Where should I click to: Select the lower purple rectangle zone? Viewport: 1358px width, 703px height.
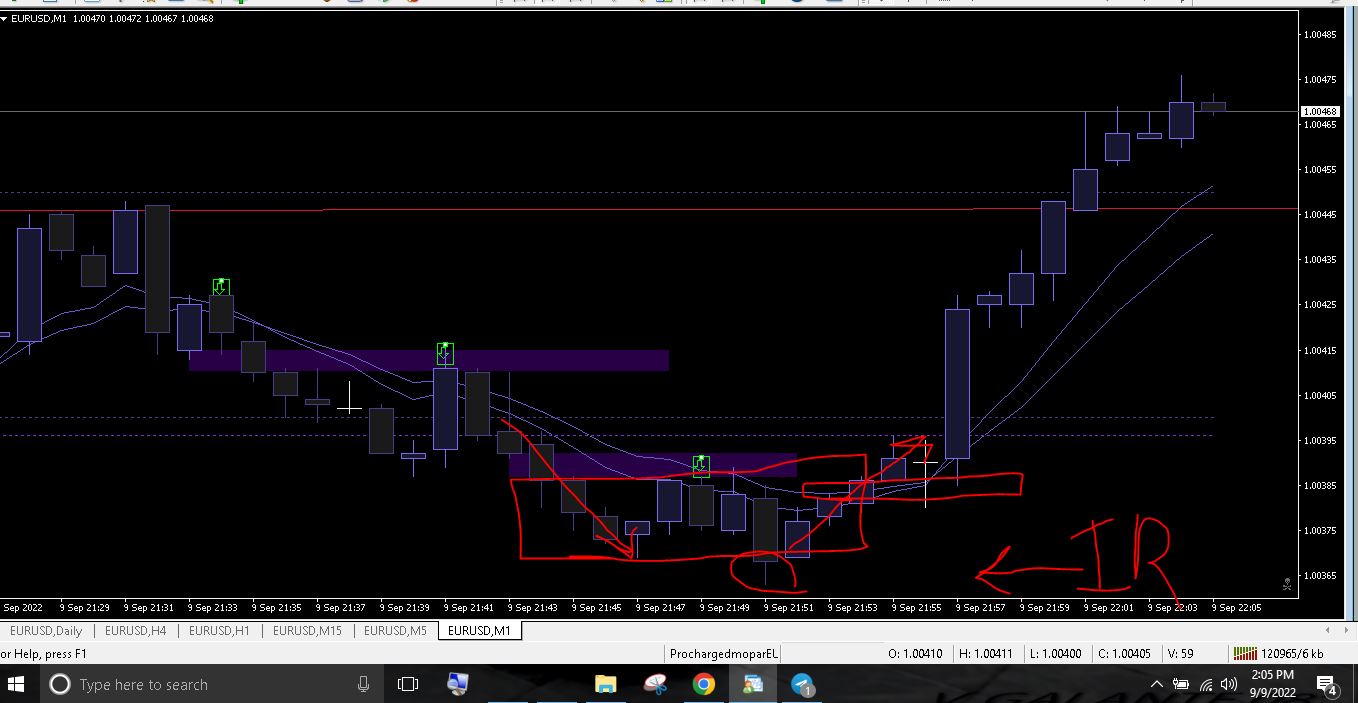652,465
